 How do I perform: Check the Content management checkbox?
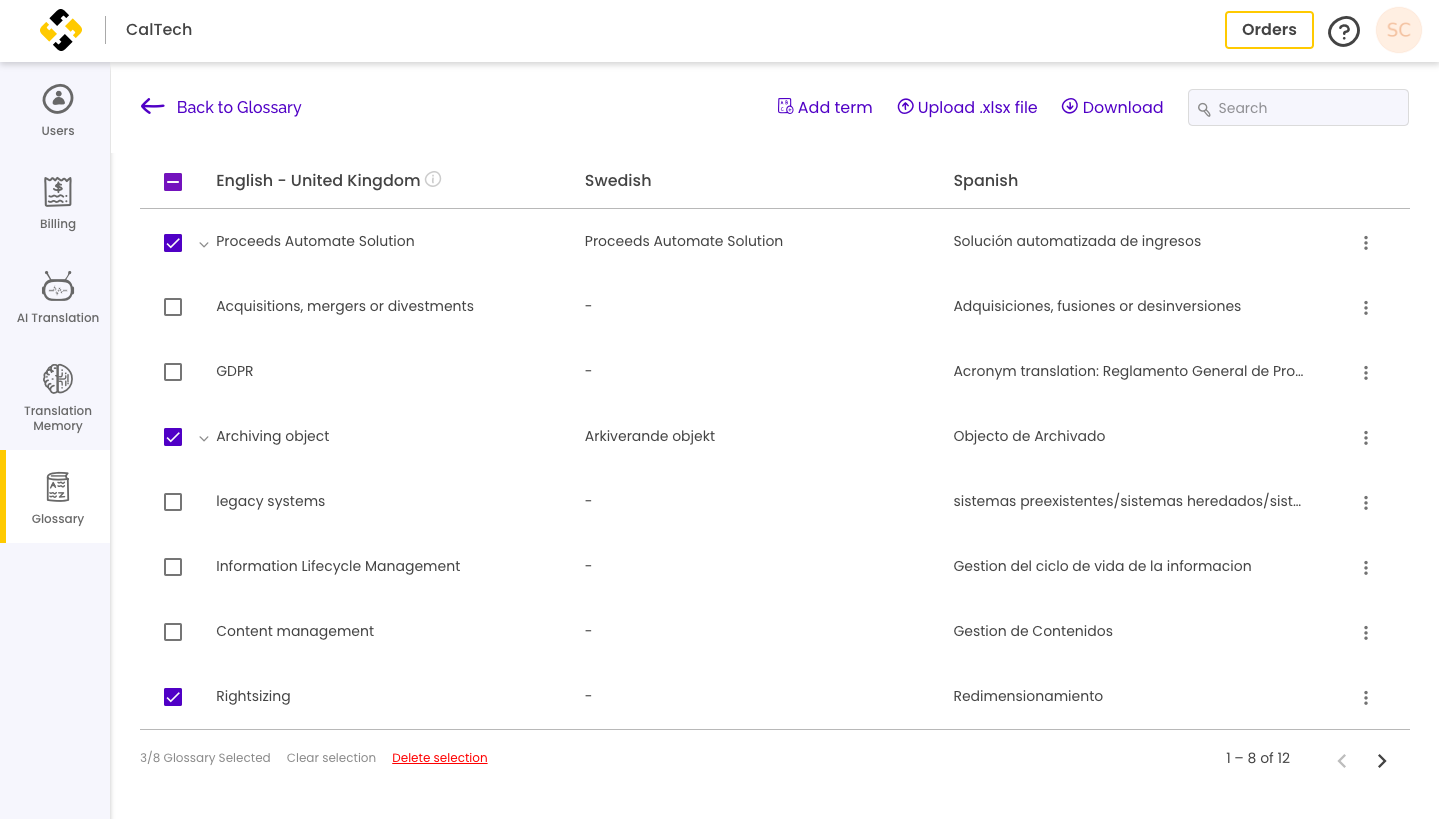point(173,632)
